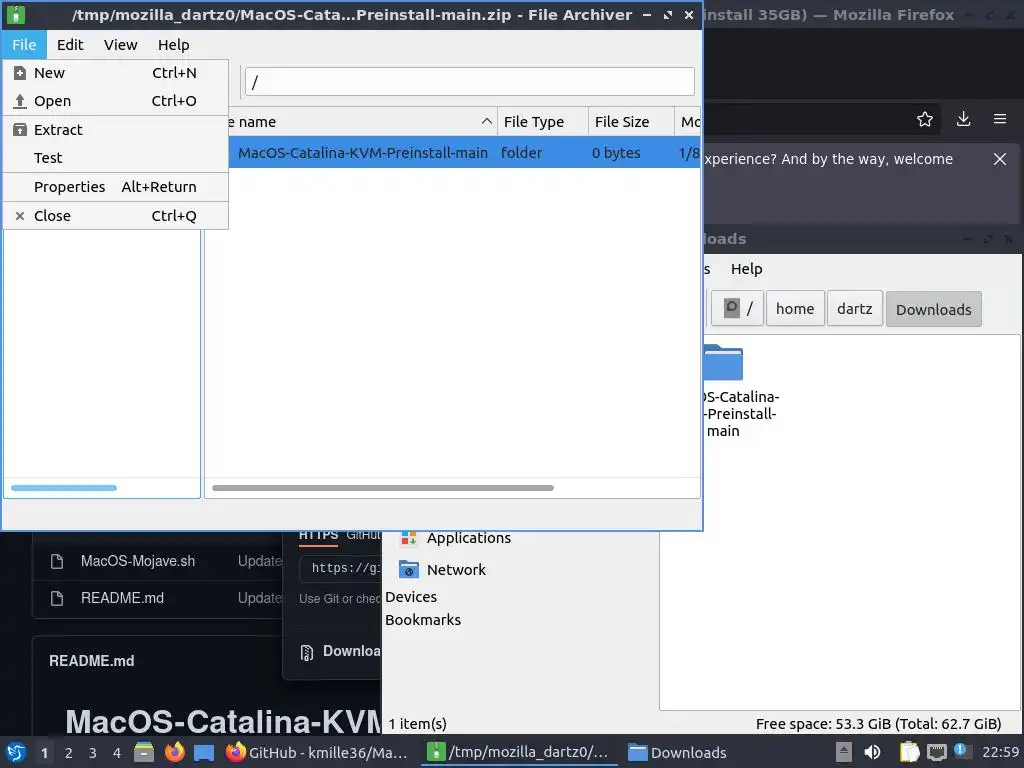Click the archive path input field
This screenshot has width=1024, height=768.
coord(470,82)
